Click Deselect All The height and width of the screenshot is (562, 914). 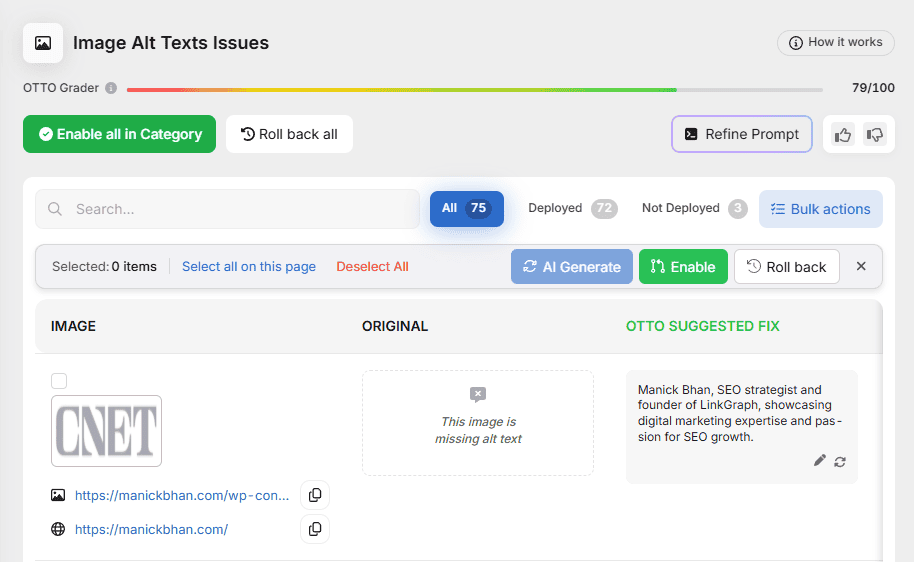372,267
